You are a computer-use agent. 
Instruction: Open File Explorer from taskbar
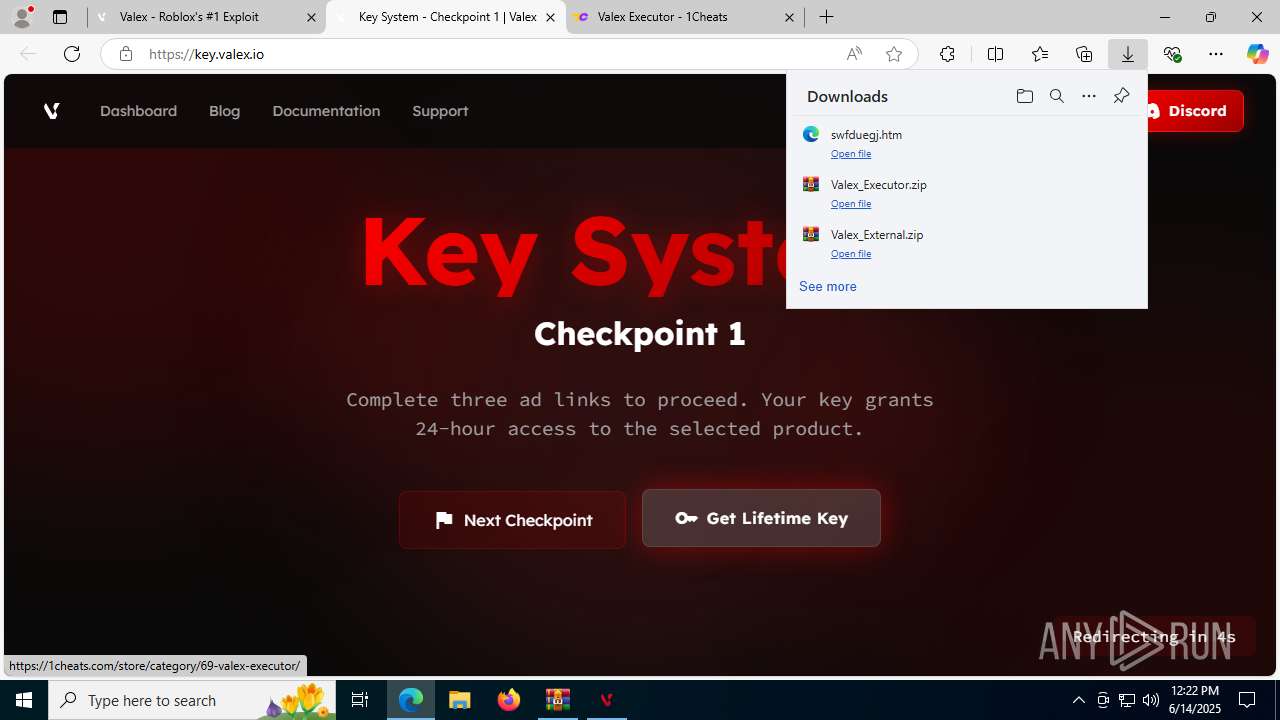tap(460, 700)
